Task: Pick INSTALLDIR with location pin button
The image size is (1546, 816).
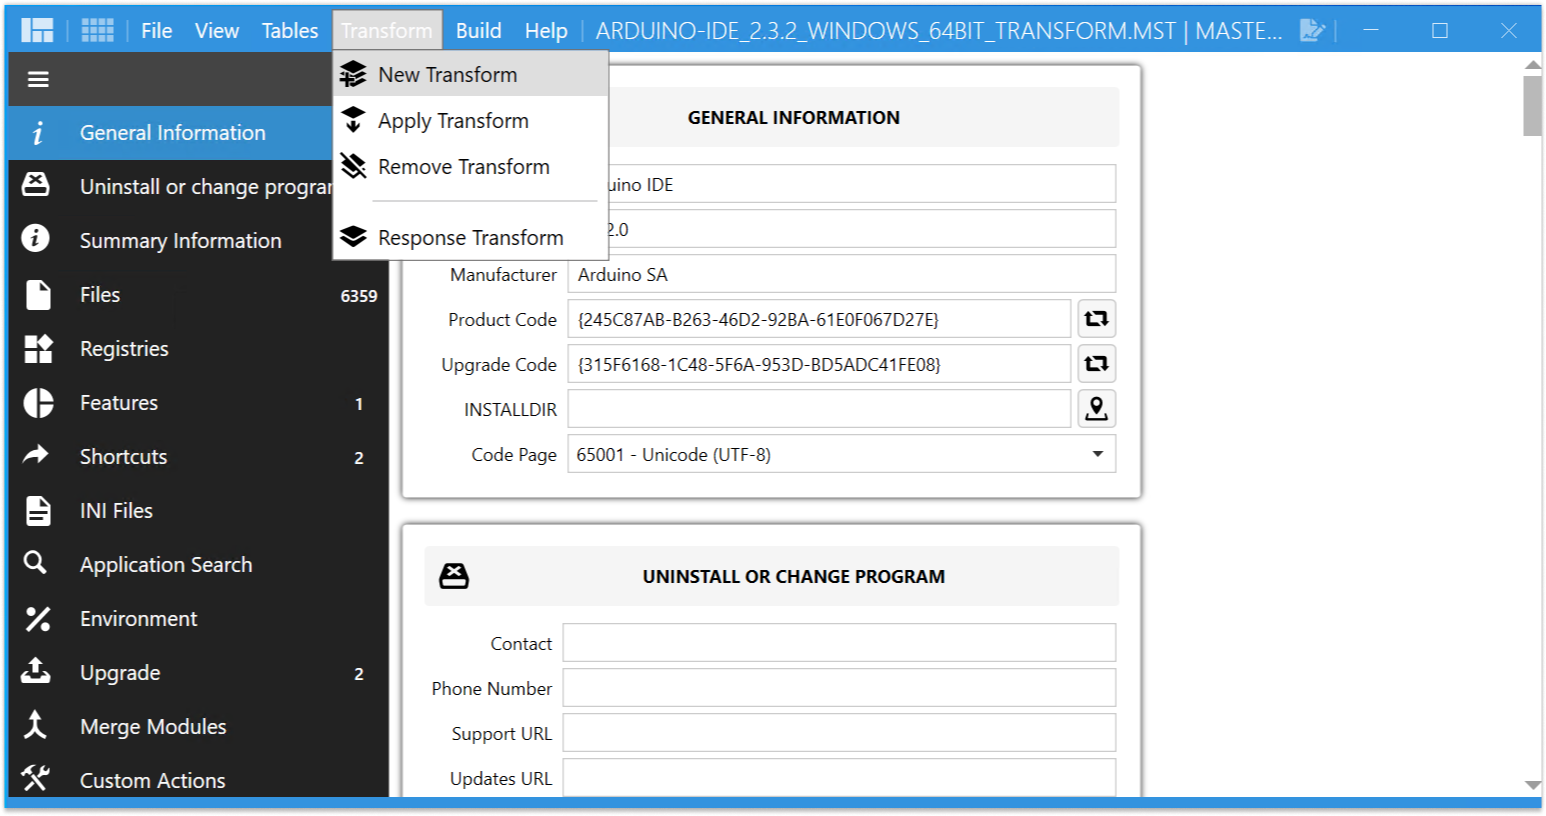Action: pos(1096,409)
